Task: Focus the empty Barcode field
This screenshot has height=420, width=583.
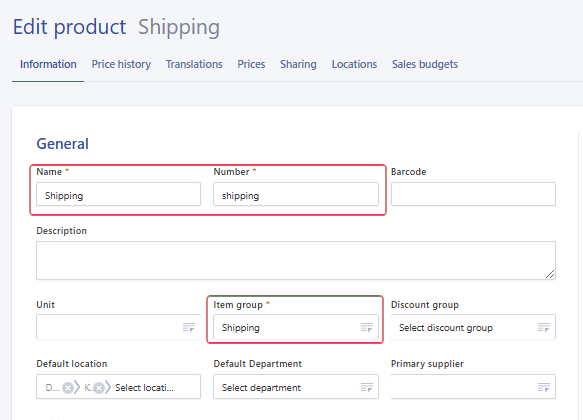Action: 473,194
